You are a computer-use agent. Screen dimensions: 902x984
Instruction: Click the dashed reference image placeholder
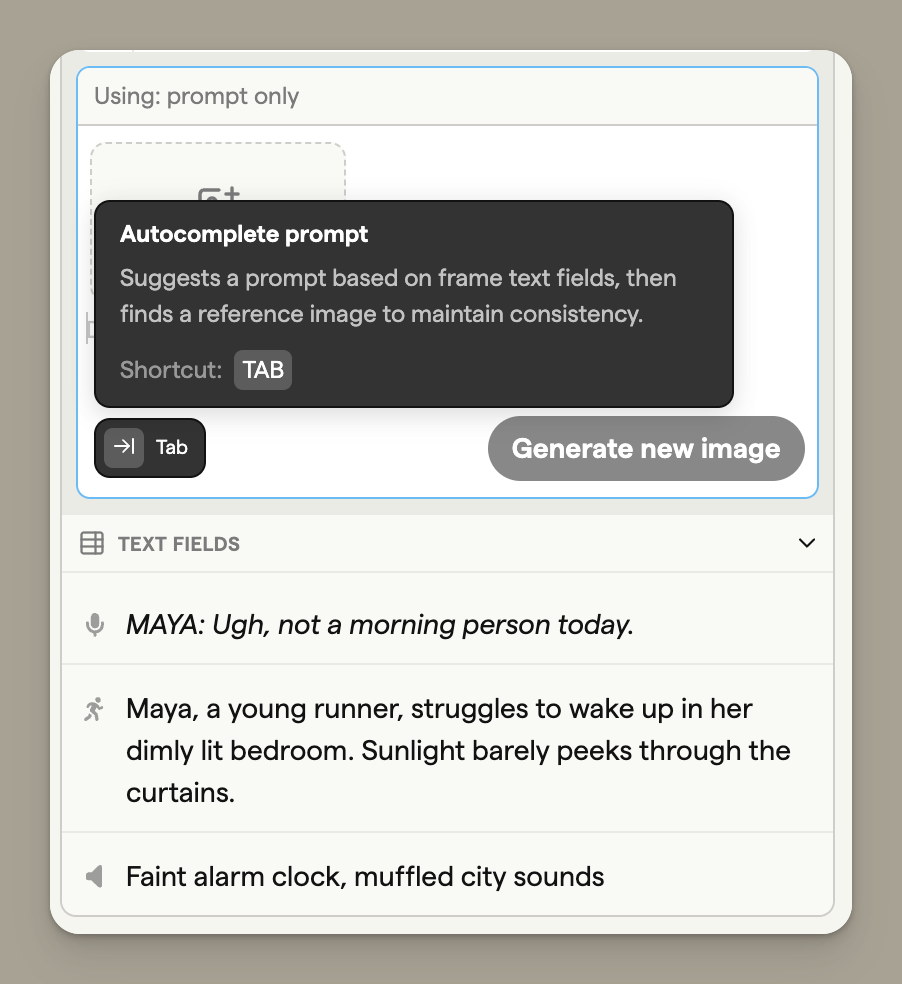pos(217,170)
